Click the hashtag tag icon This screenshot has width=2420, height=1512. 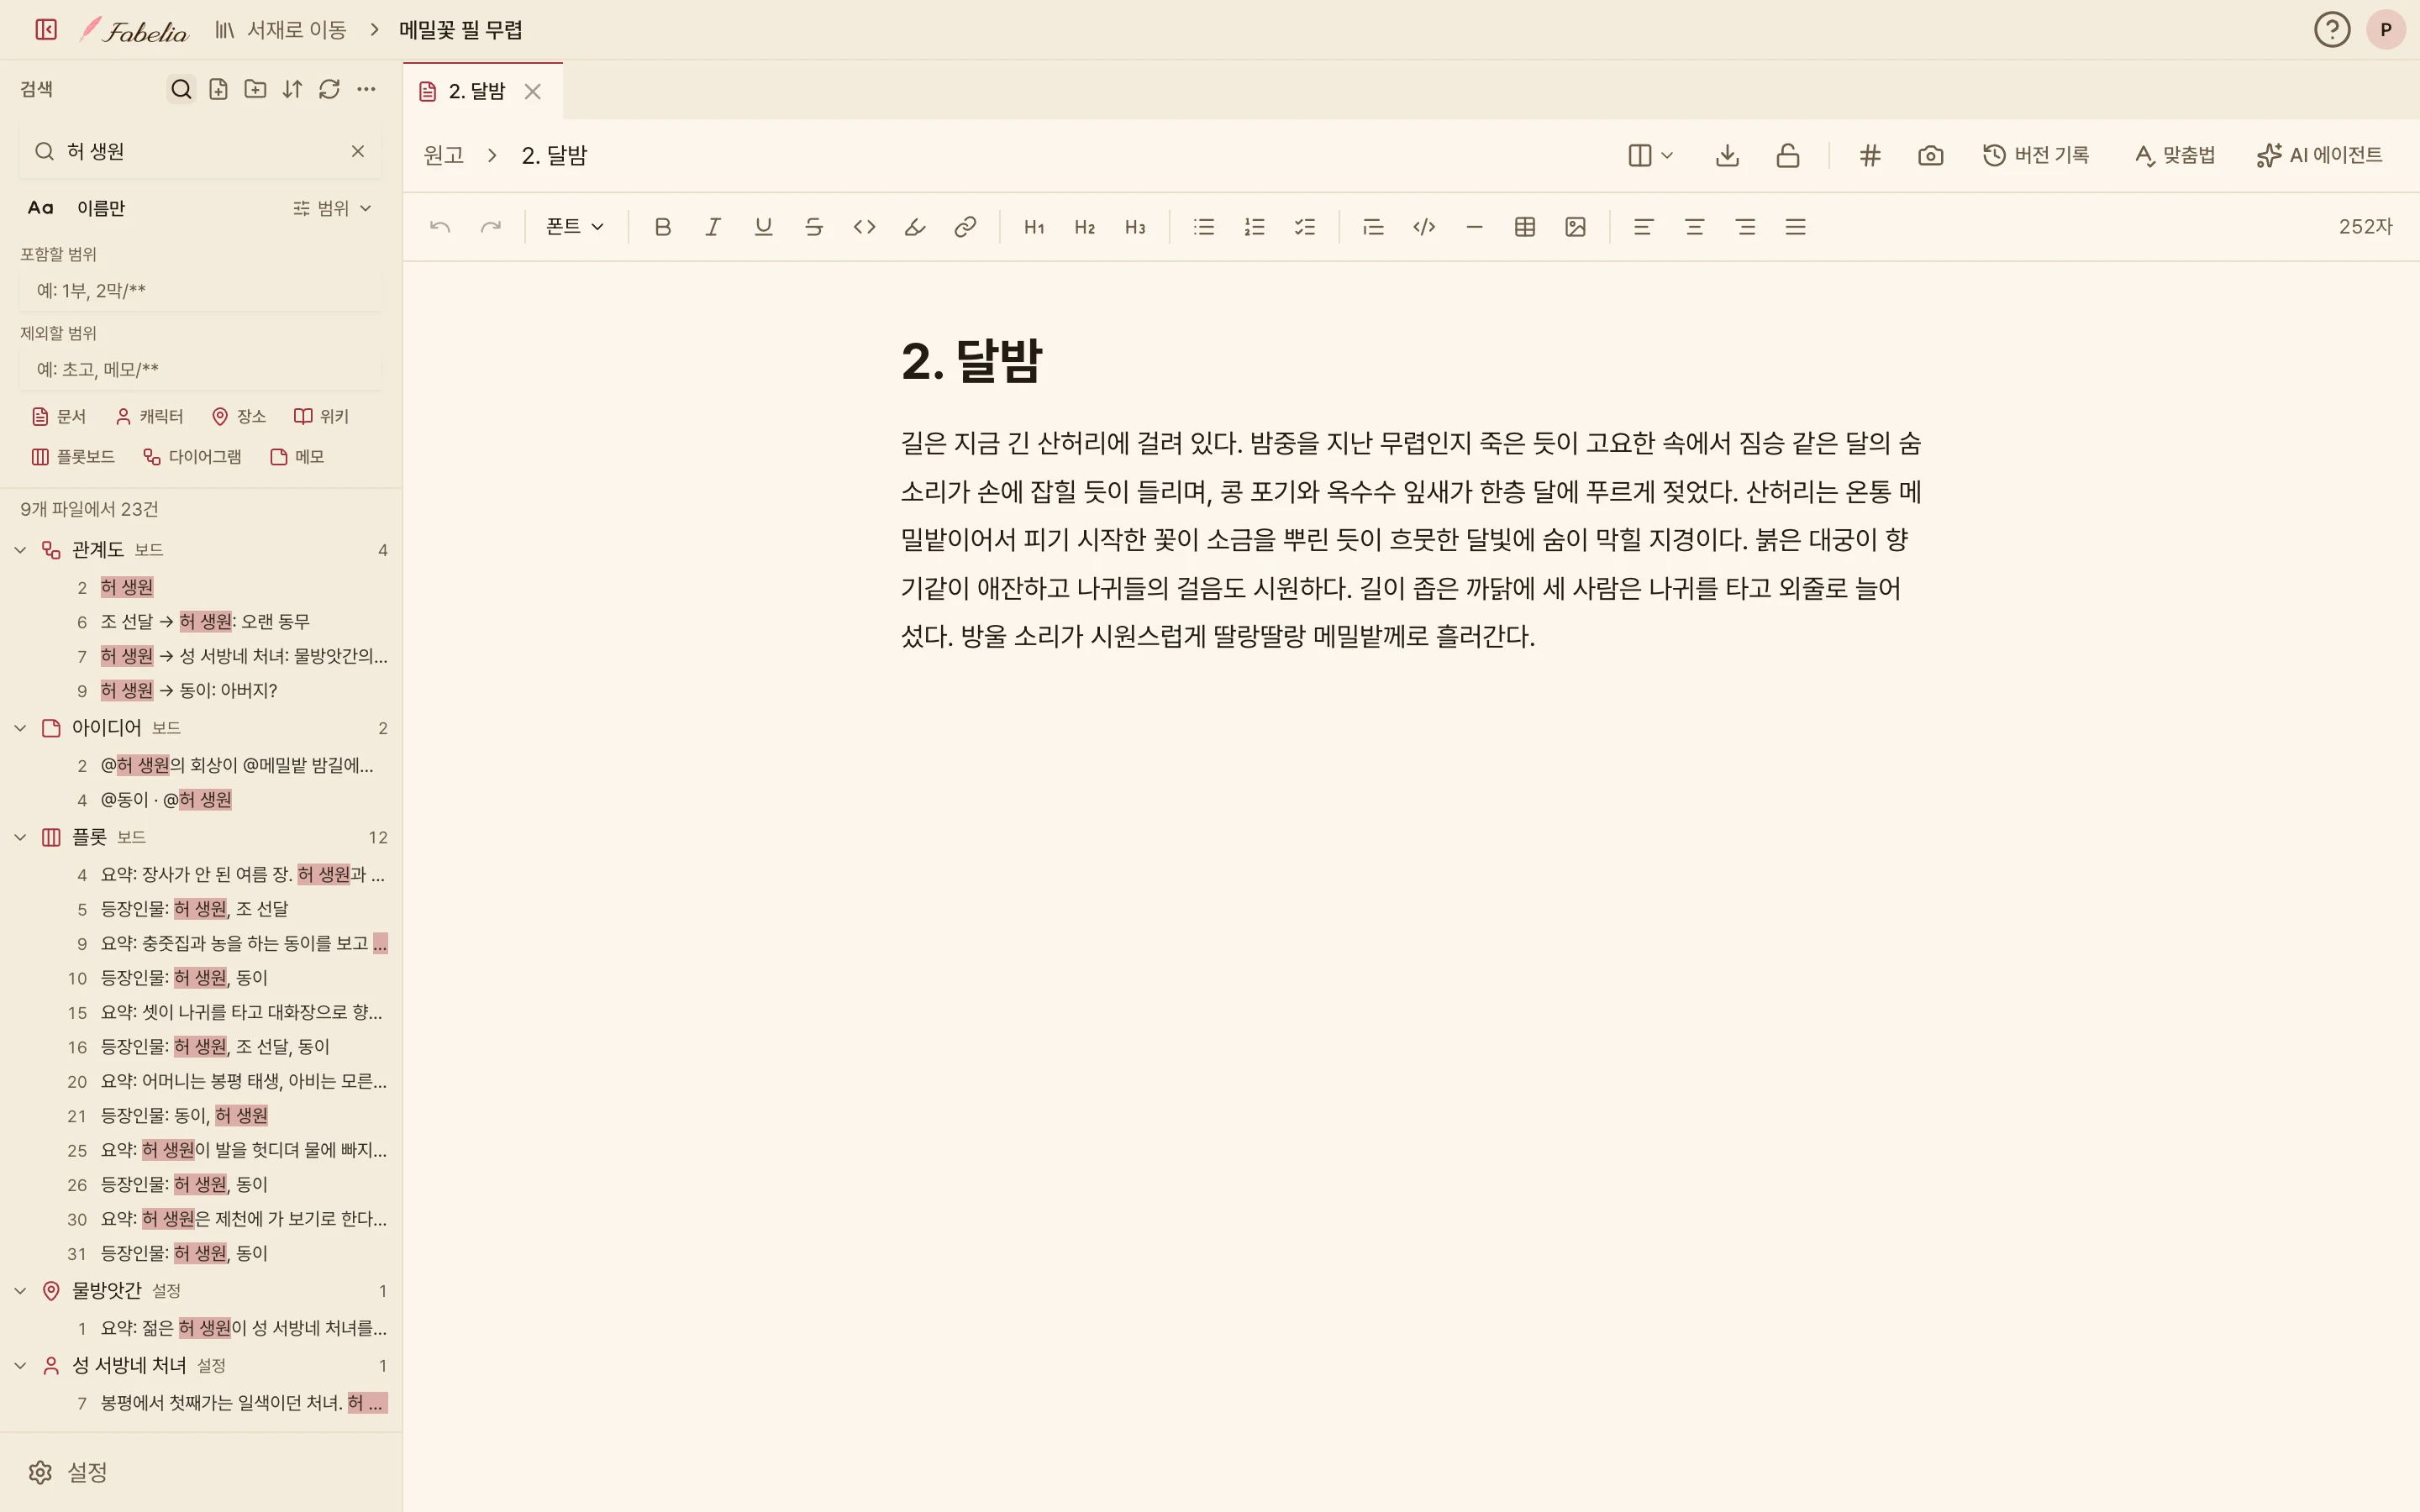click(1870, 155)
